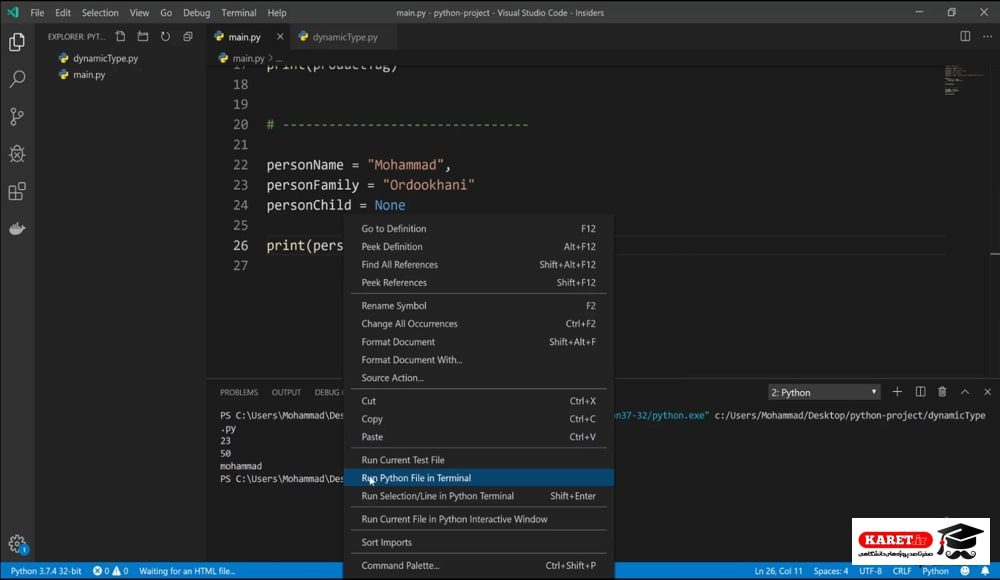Open the Manage gear icon
This screenshot has width=1000, height=580.
pos(17,544)
